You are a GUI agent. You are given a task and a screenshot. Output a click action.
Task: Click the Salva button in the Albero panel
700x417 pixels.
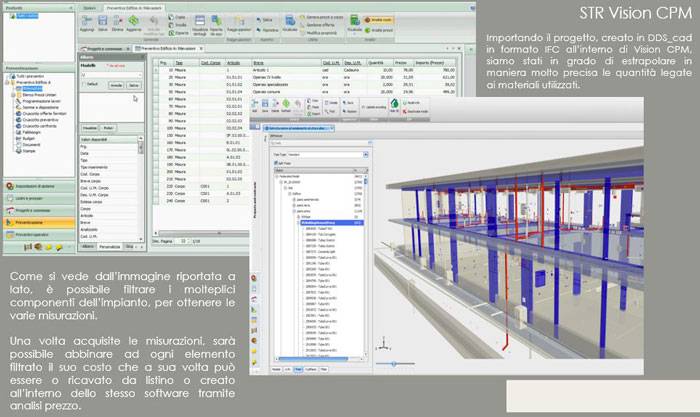[x=133, y=85]
